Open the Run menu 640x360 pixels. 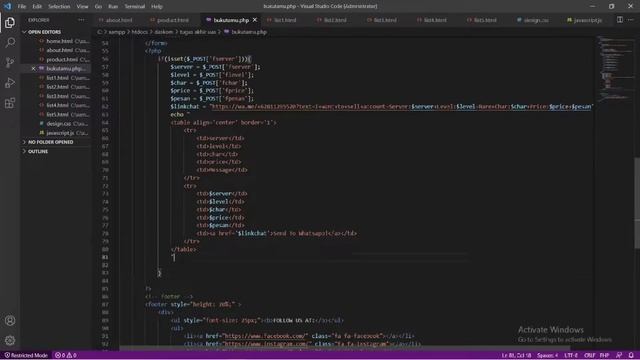point(113,7)
